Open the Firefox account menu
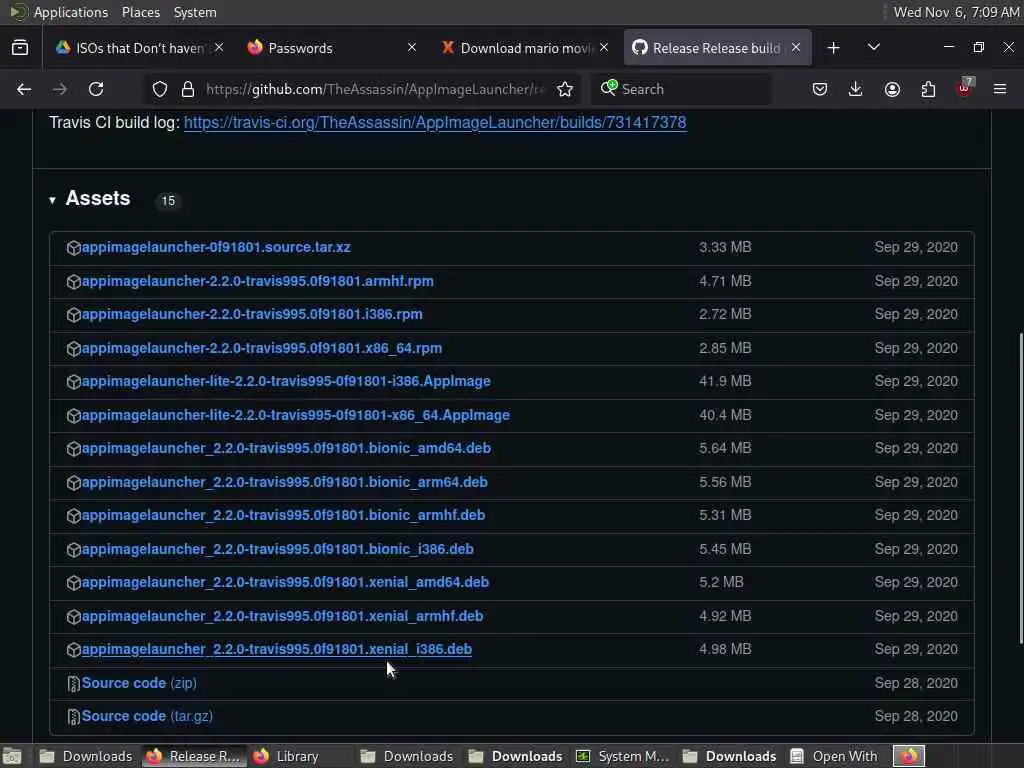Viewport: 1024px width, 768px height. coord(892,89)
